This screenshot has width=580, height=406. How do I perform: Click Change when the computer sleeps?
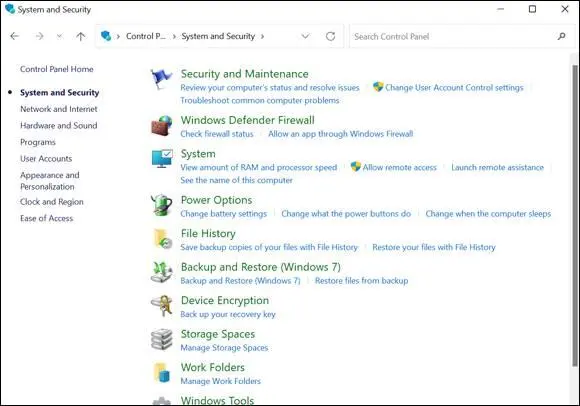(x=488, y=214)
